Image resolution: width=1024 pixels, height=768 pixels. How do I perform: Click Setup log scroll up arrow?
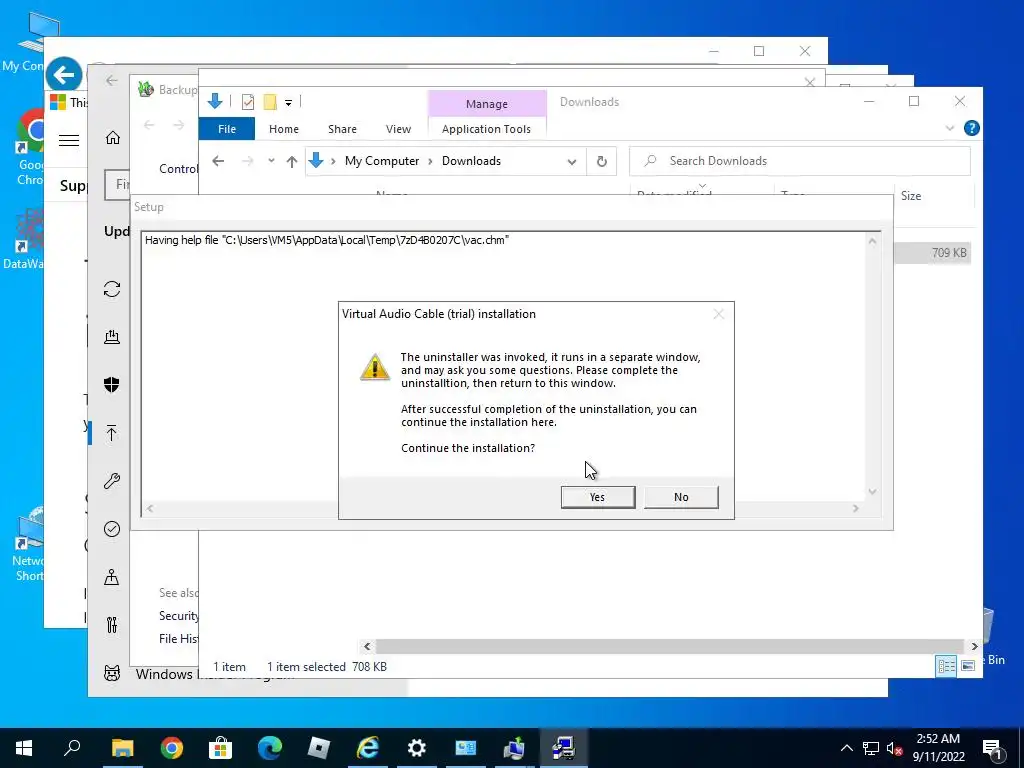[872, 241]
